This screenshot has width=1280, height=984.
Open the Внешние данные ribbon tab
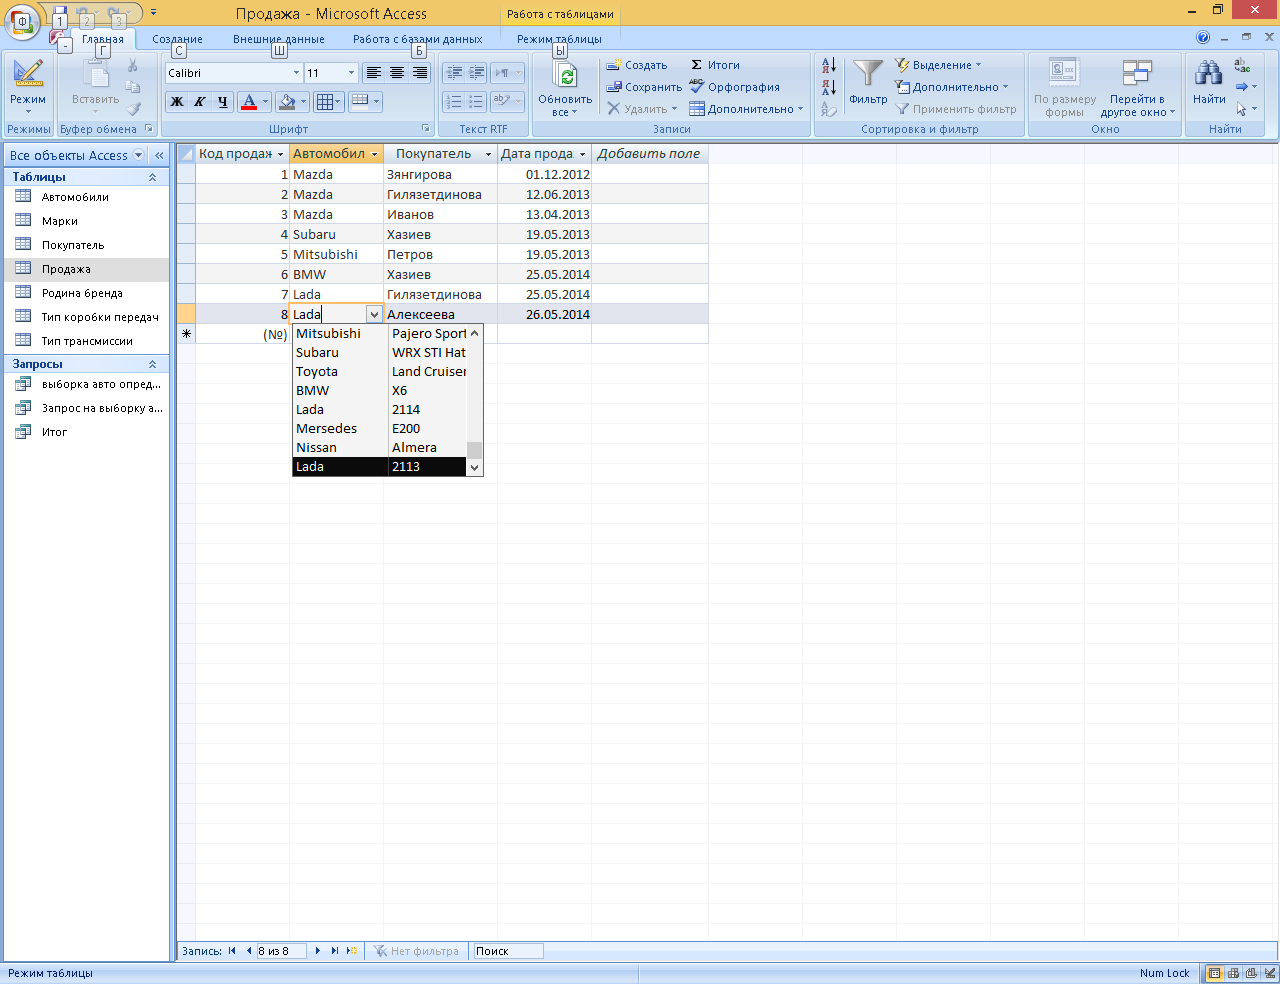pyautogui.click(x=279, y=39)
